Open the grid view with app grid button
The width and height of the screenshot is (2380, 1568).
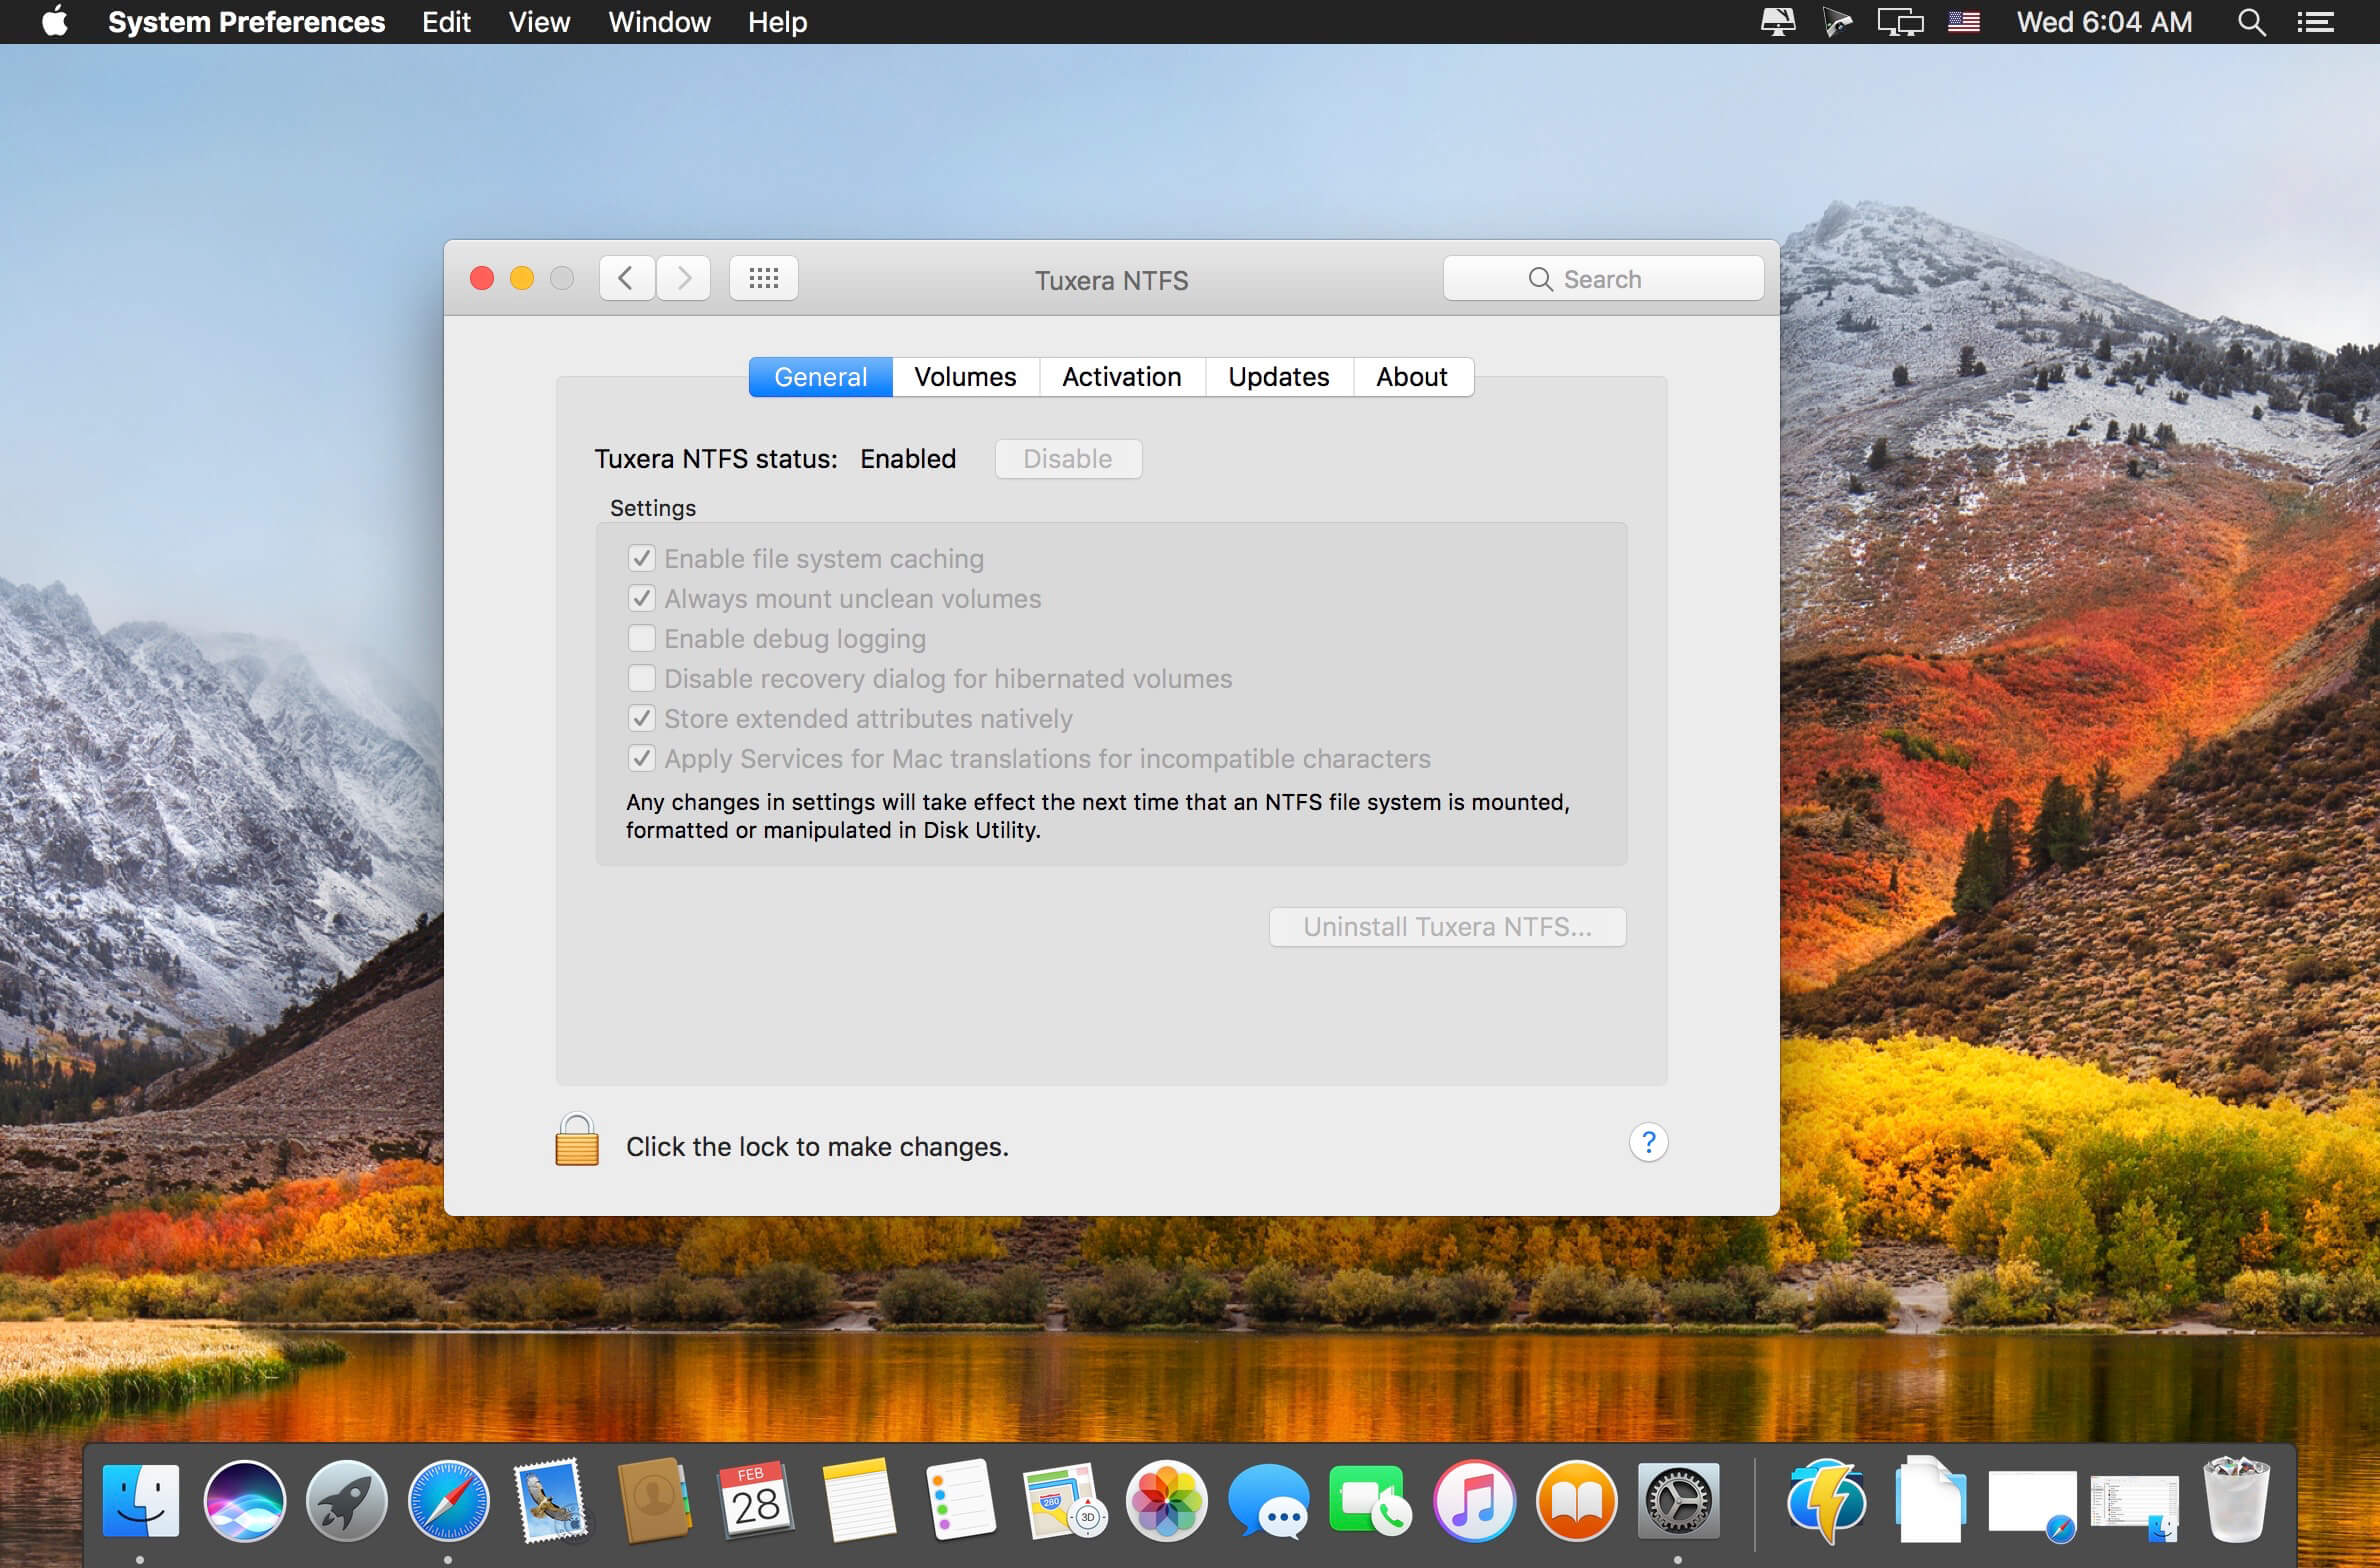coord(763,278)
